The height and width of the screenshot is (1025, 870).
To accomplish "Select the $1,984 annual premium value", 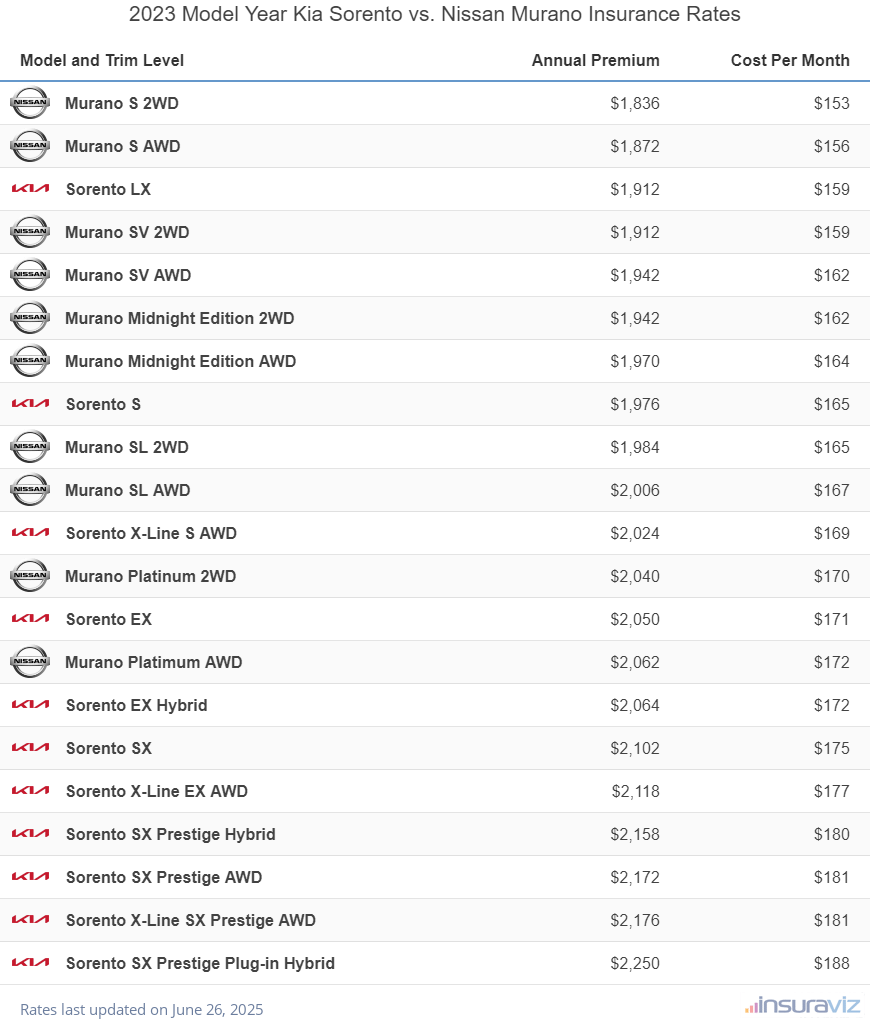I will [x=635, y=447].
